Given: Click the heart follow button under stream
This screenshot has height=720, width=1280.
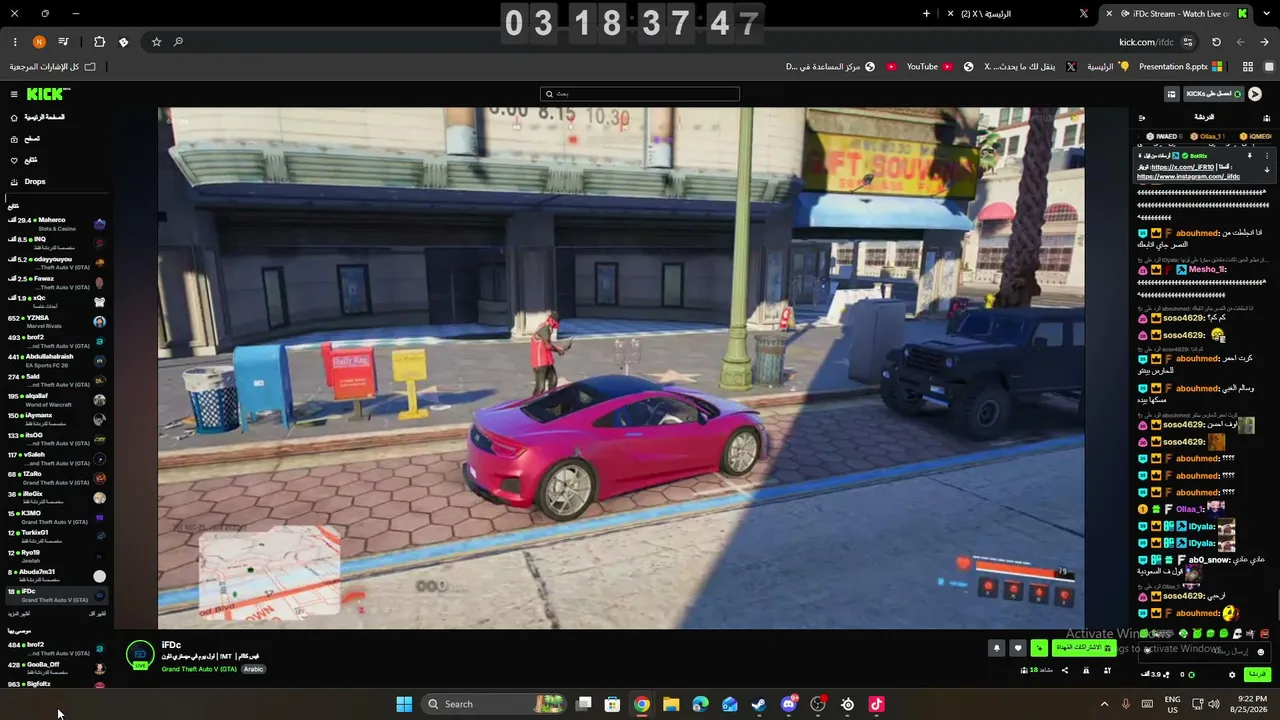Looking at the screenshot, I should 1018,648.
